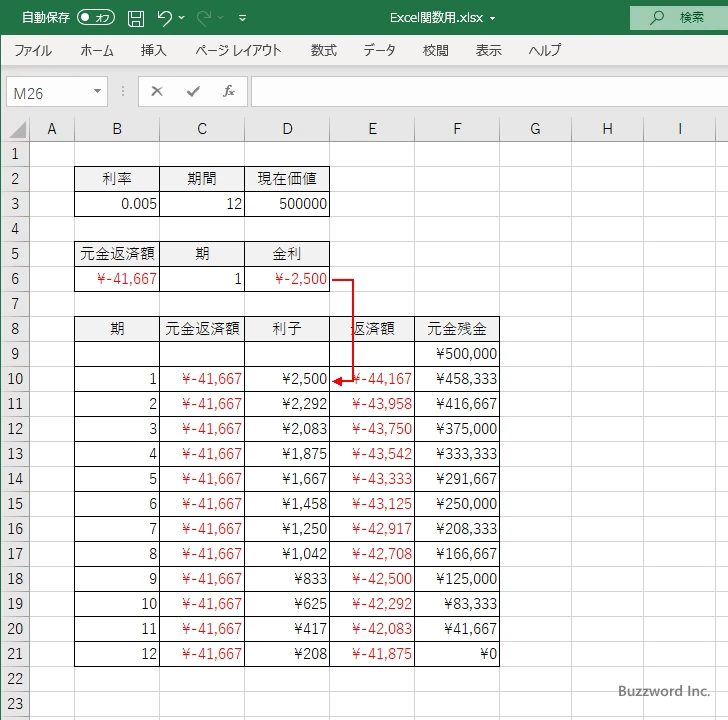This screenshot has width=728, height=720.
Task: Click the Select All corner triangle
Action: pos(18,130)
